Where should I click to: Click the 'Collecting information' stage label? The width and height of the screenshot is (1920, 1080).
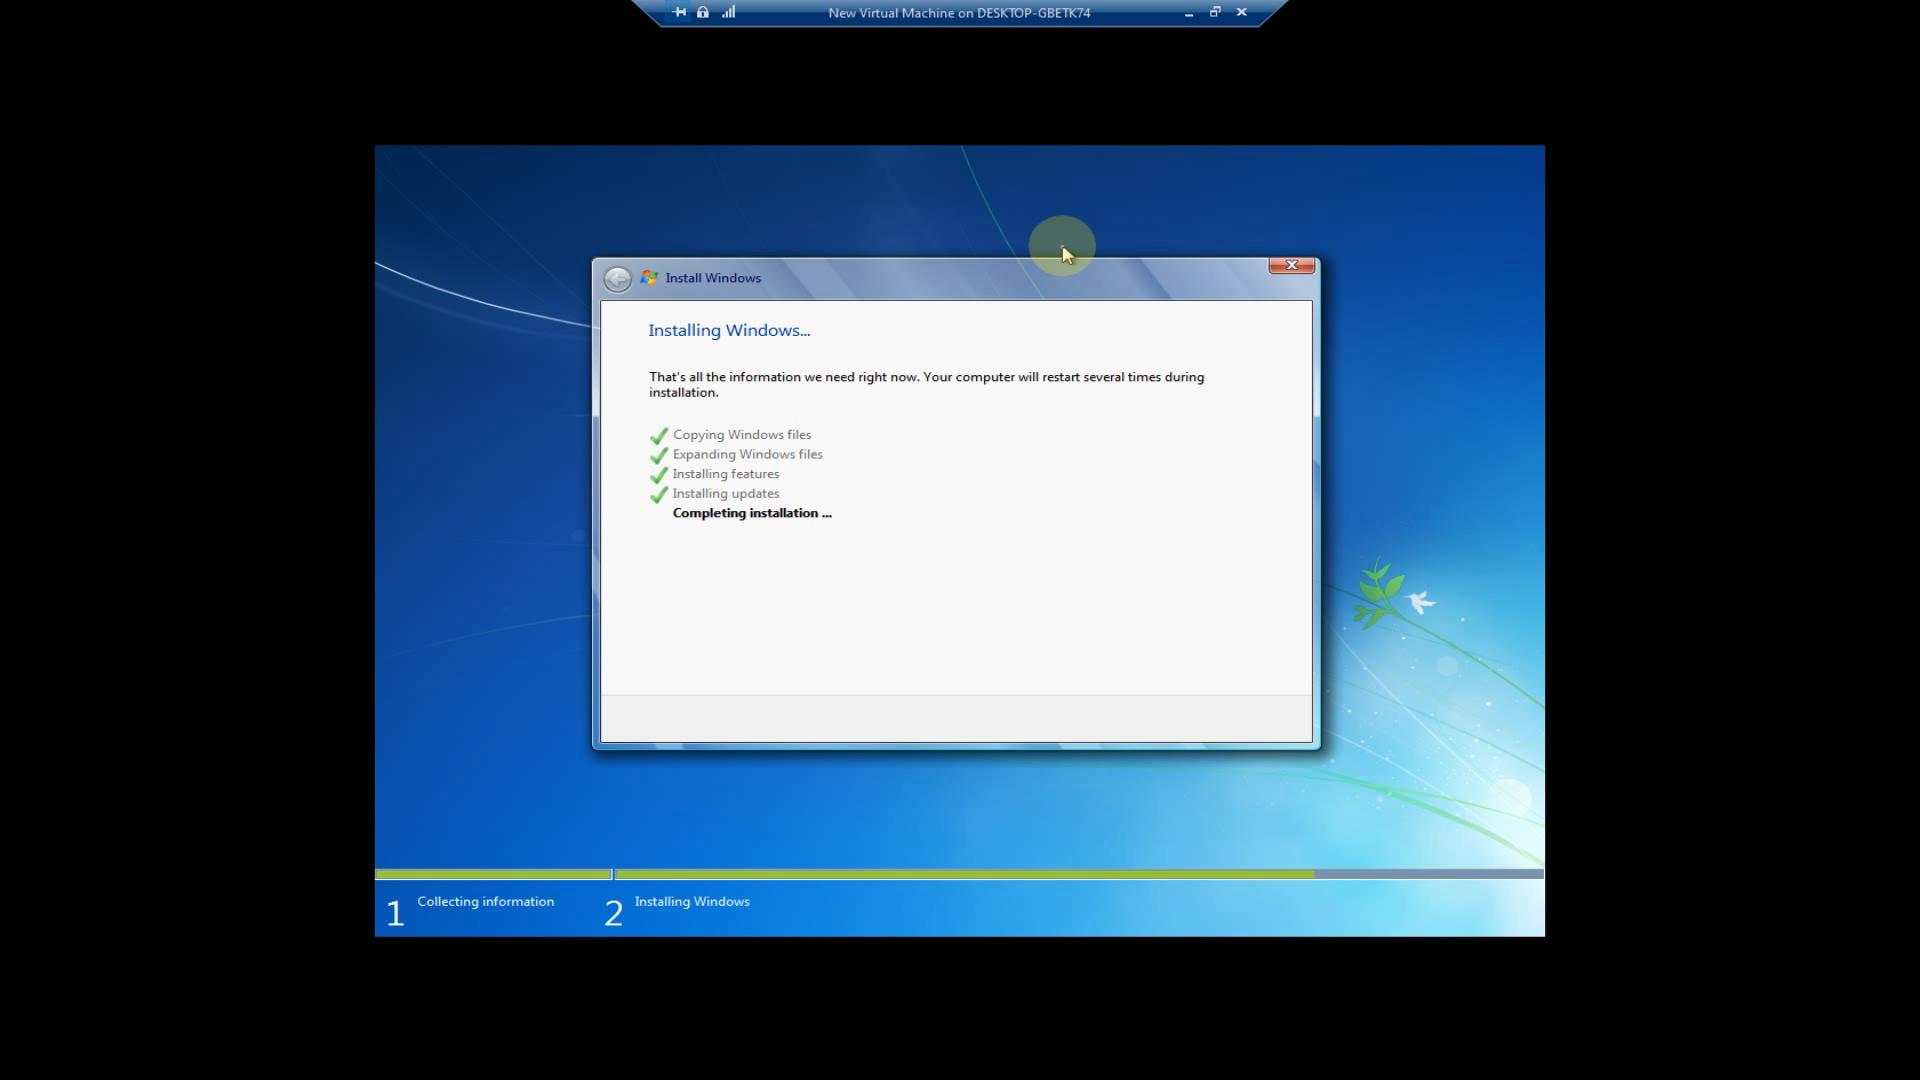point(485,902)
